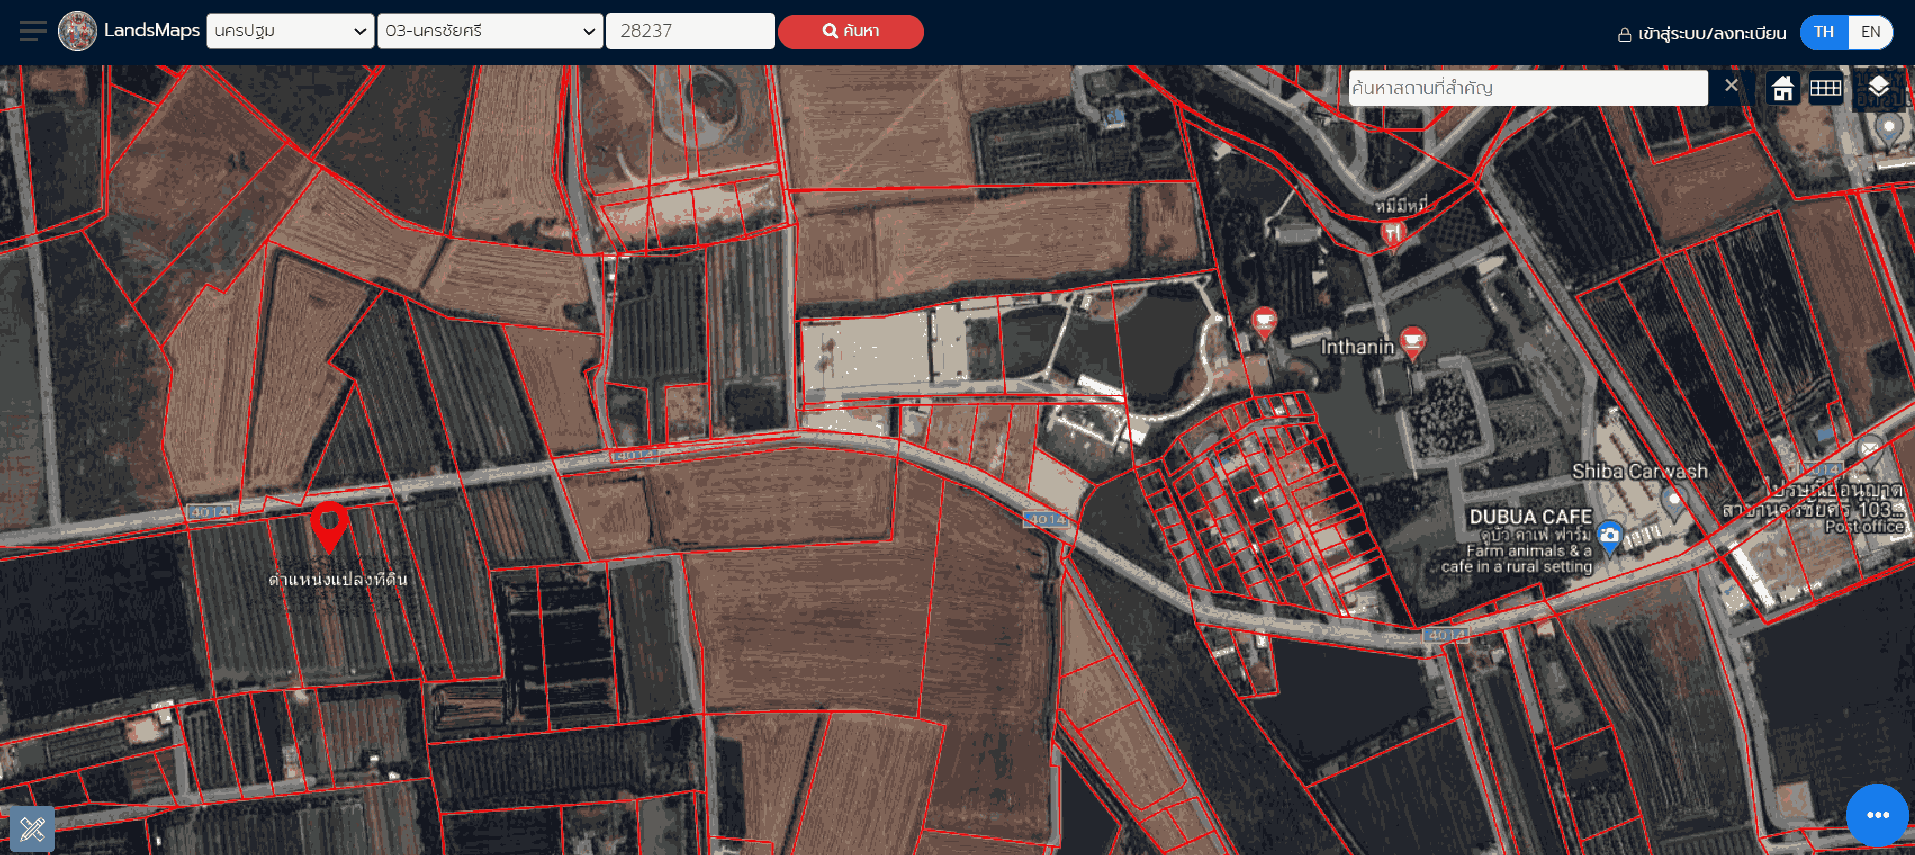Open the grid table icon
The width and height of the screenshot is (1915, 855).
click(x=1825, y=88)
